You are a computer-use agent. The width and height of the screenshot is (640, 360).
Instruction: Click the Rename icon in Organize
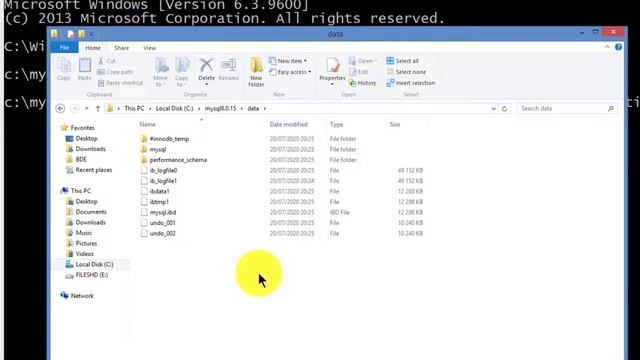click(x=228, y=65)
